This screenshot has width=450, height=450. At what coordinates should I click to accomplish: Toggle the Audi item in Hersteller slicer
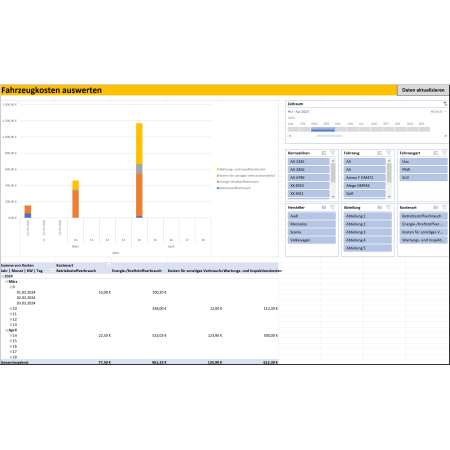click(312, 216)
